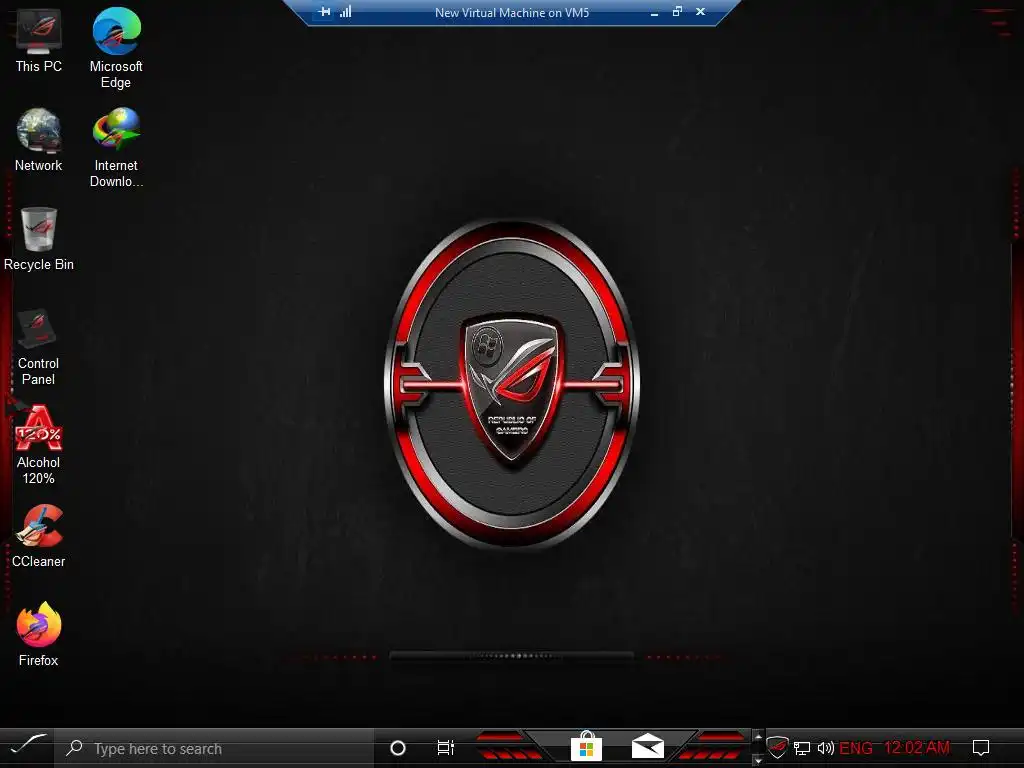
Task: Restore down the virtual machine window
Action: (677, 12)
